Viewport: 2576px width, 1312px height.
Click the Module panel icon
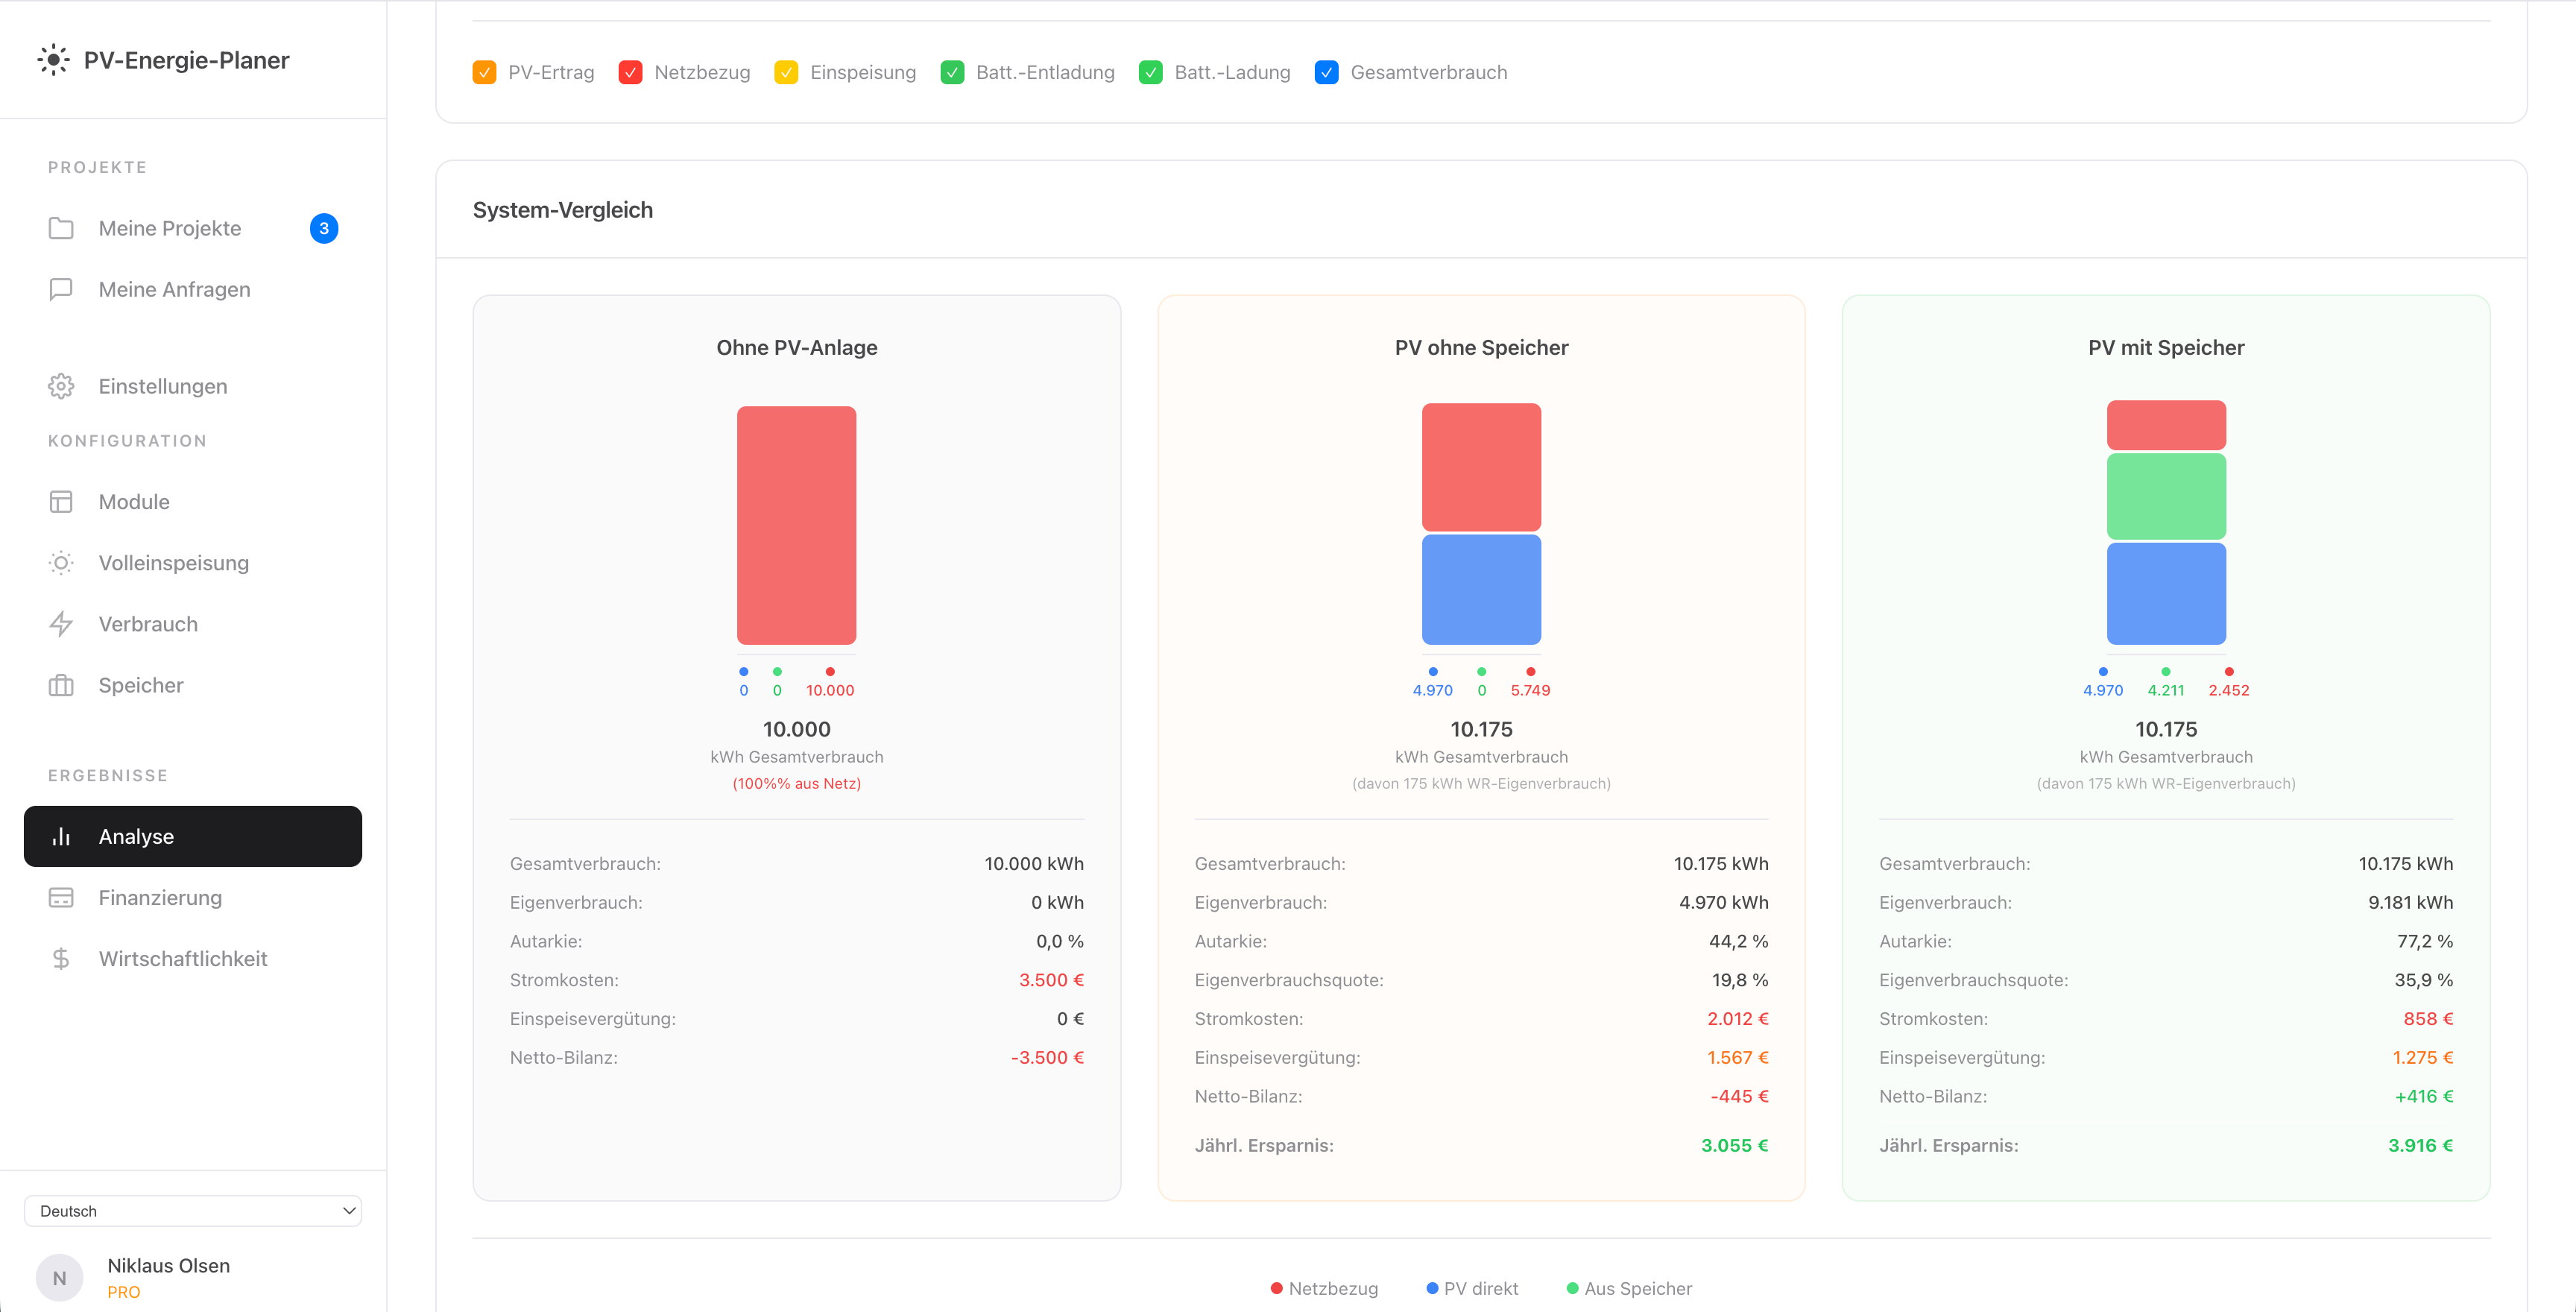pyautogui.click(x=61, y=502)
